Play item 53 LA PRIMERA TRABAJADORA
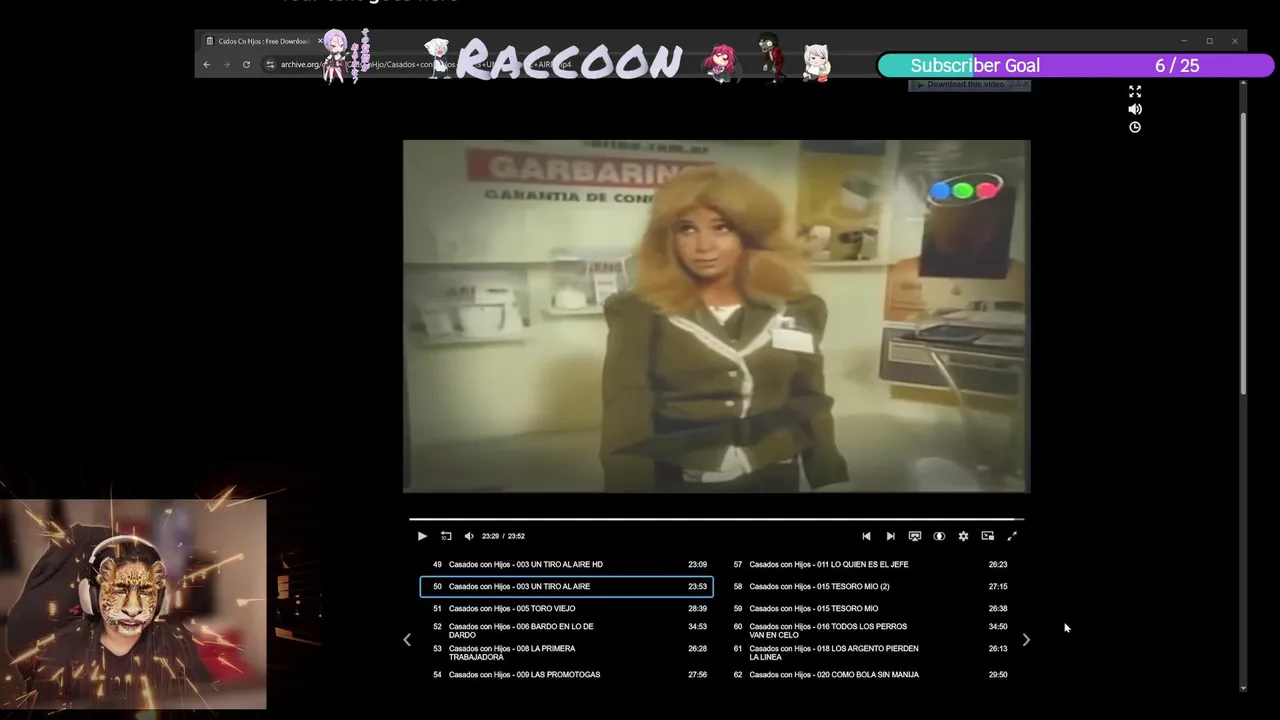Viewport: 1280px width, 720px height. click(567, 652)
